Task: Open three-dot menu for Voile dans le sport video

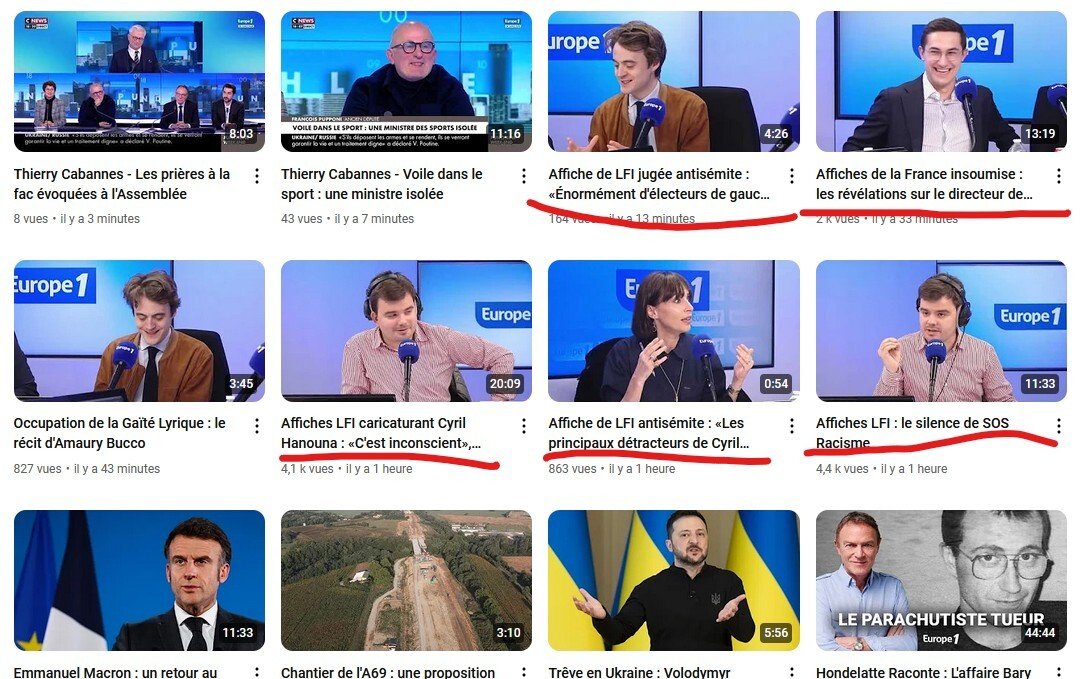Action: click(524, 176)
